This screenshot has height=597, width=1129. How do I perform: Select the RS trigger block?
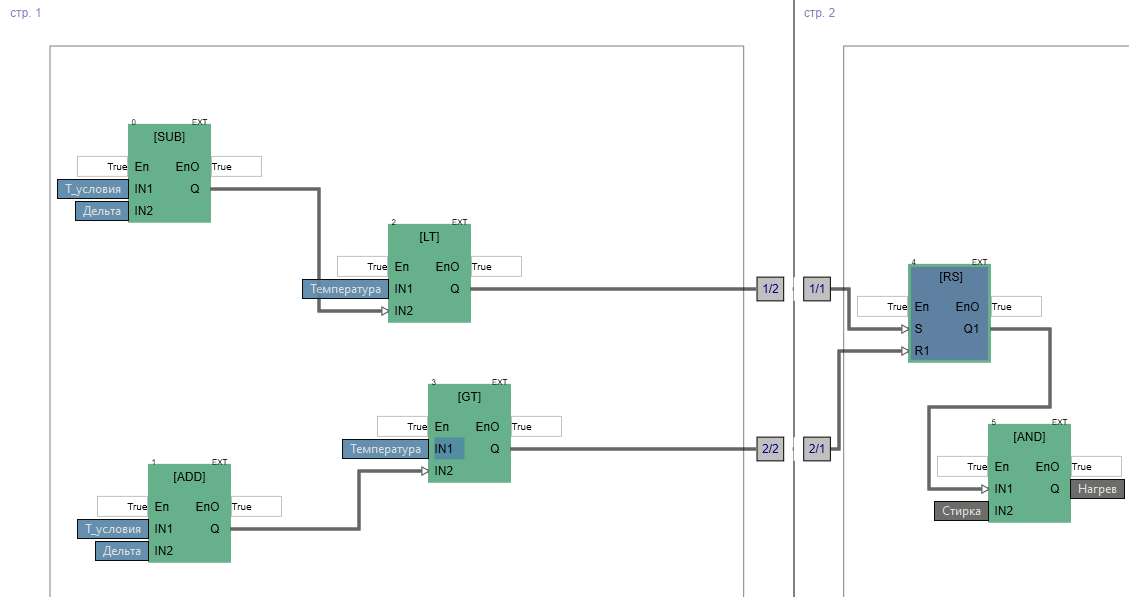coord(949,277)
